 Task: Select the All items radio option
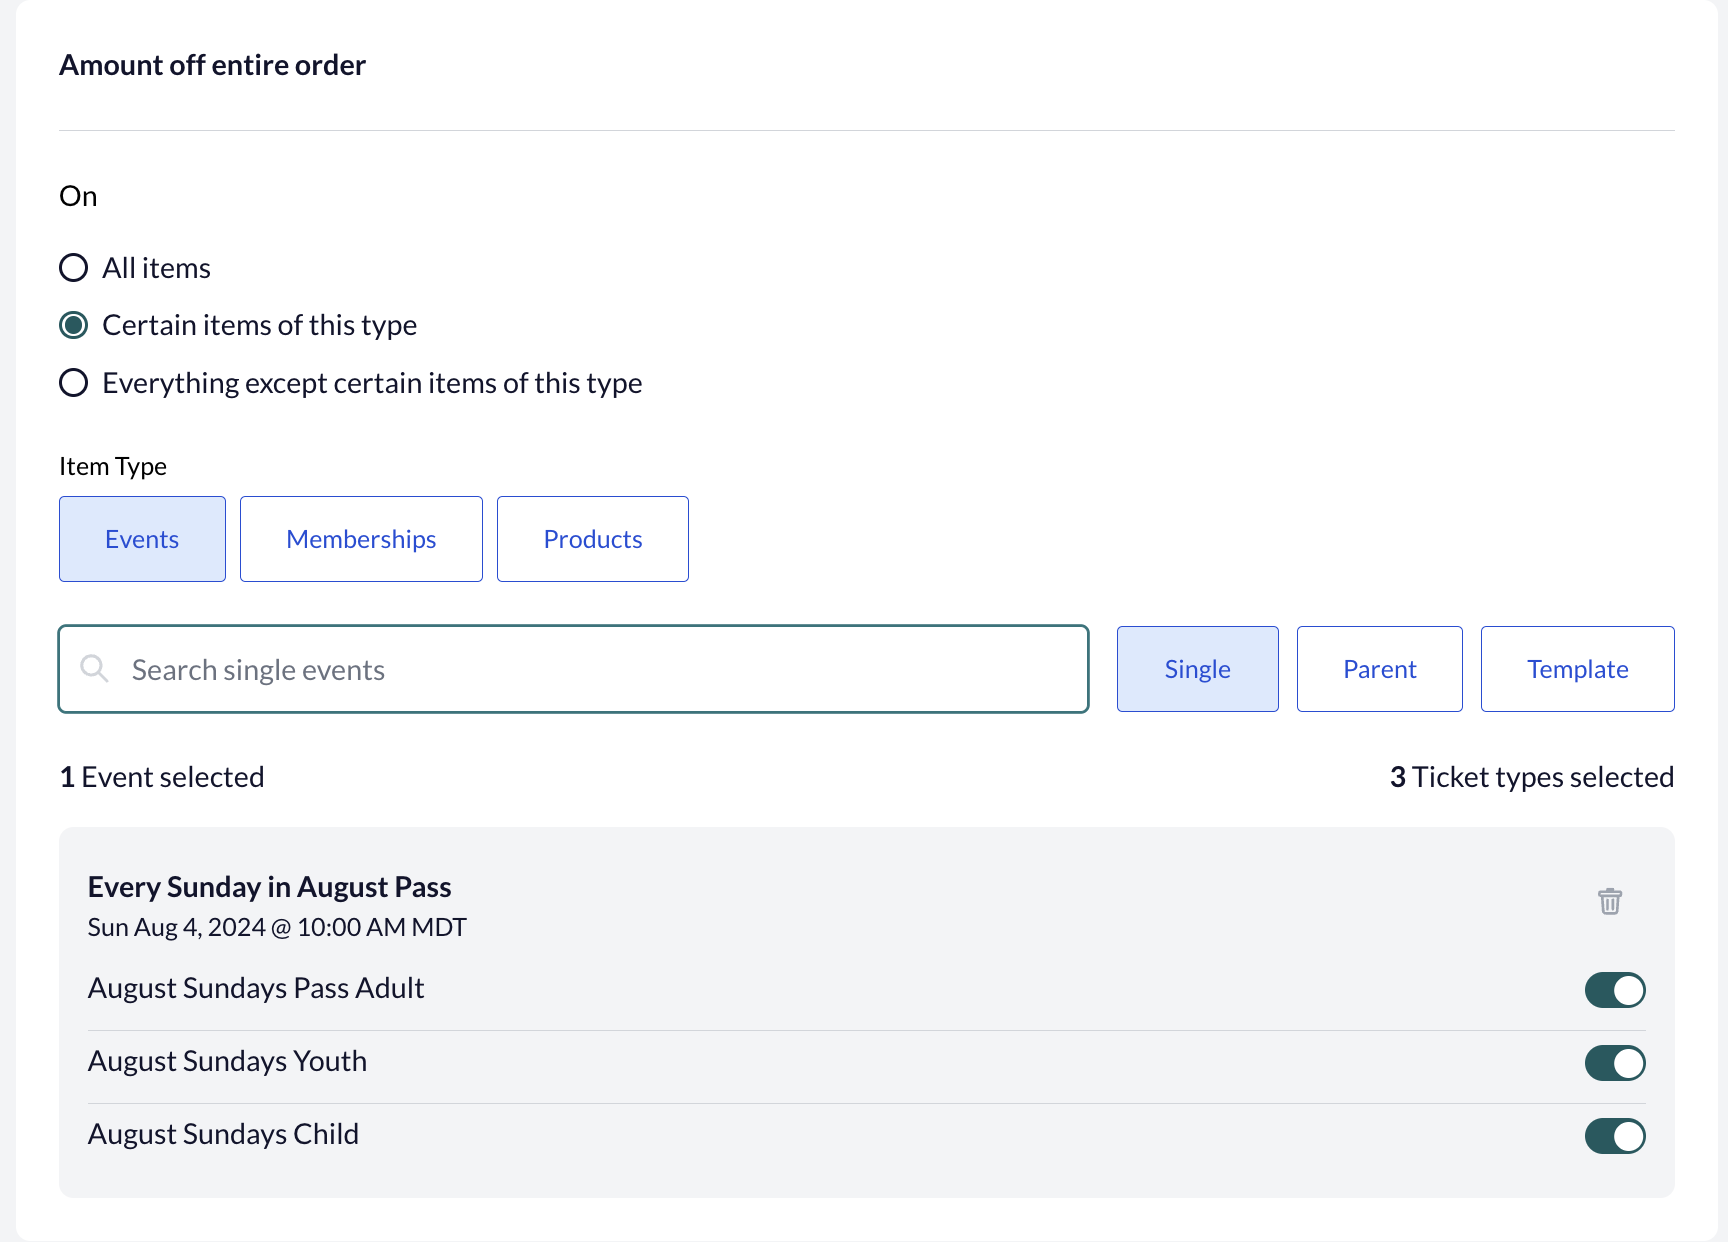[x=73, y=268]
